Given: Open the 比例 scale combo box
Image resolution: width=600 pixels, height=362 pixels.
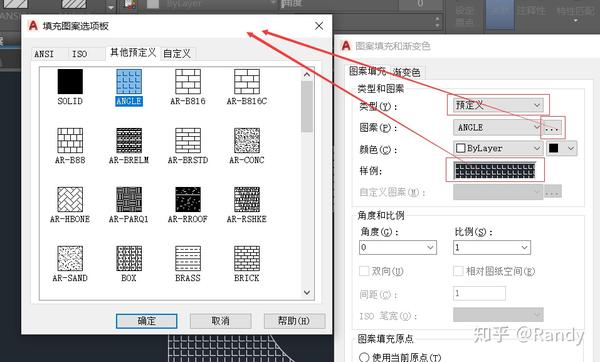Looking at the screenshot, I should click(x=492, y=248).
